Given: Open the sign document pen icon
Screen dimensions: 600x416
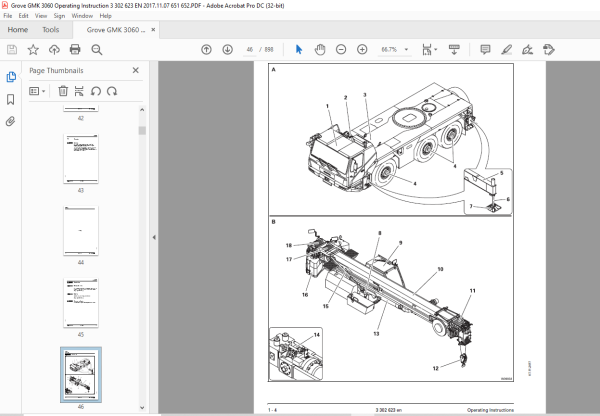Looking at the screenshot, I should tap(527, 49).
